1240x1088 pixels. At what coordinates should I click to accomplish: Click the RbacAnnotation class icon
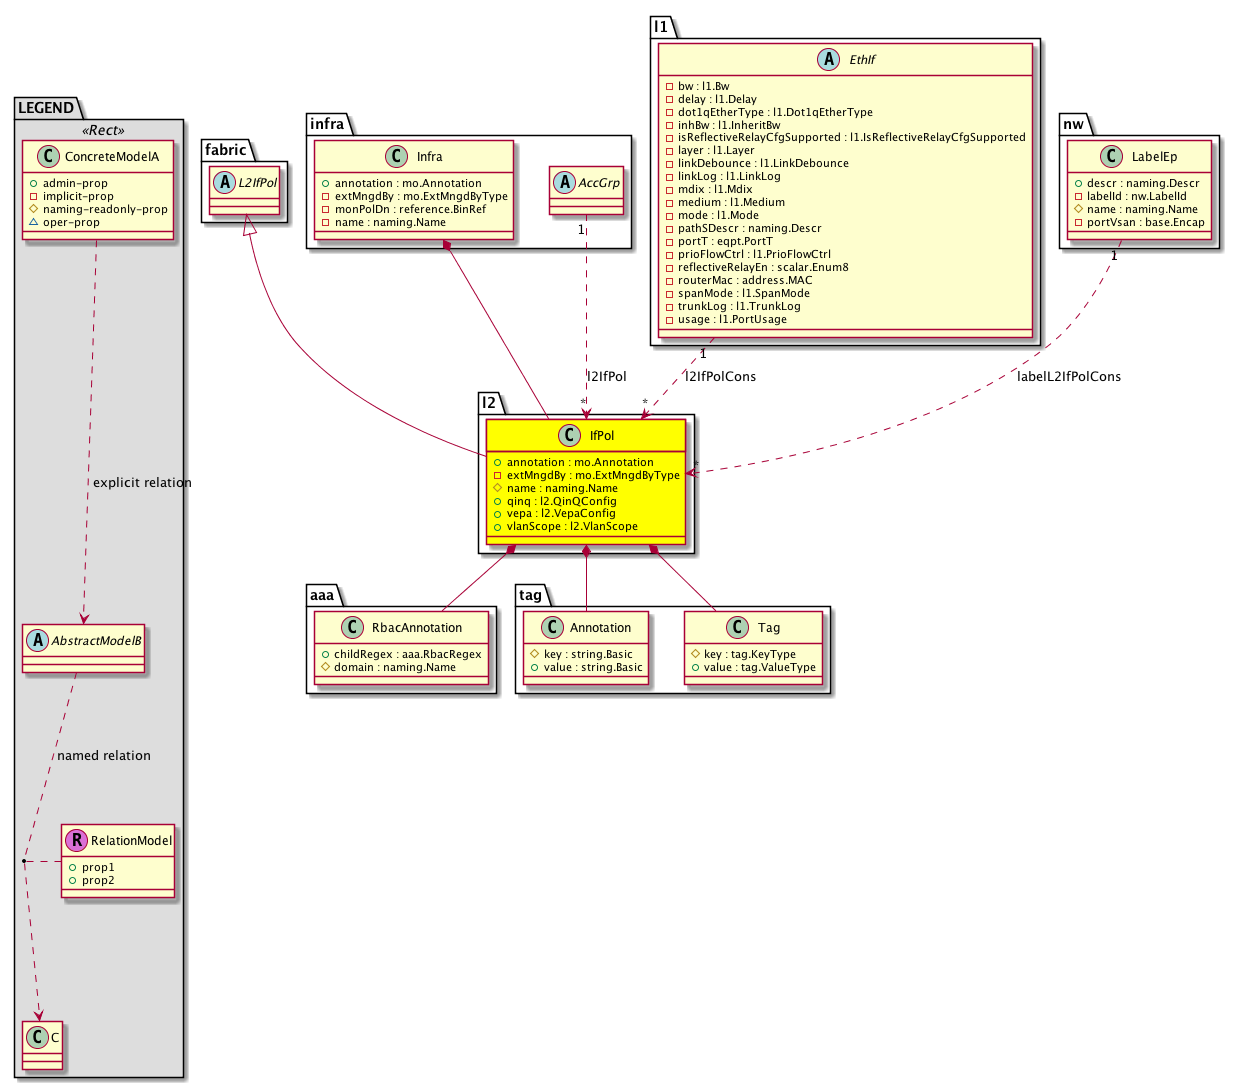[352, 628]
